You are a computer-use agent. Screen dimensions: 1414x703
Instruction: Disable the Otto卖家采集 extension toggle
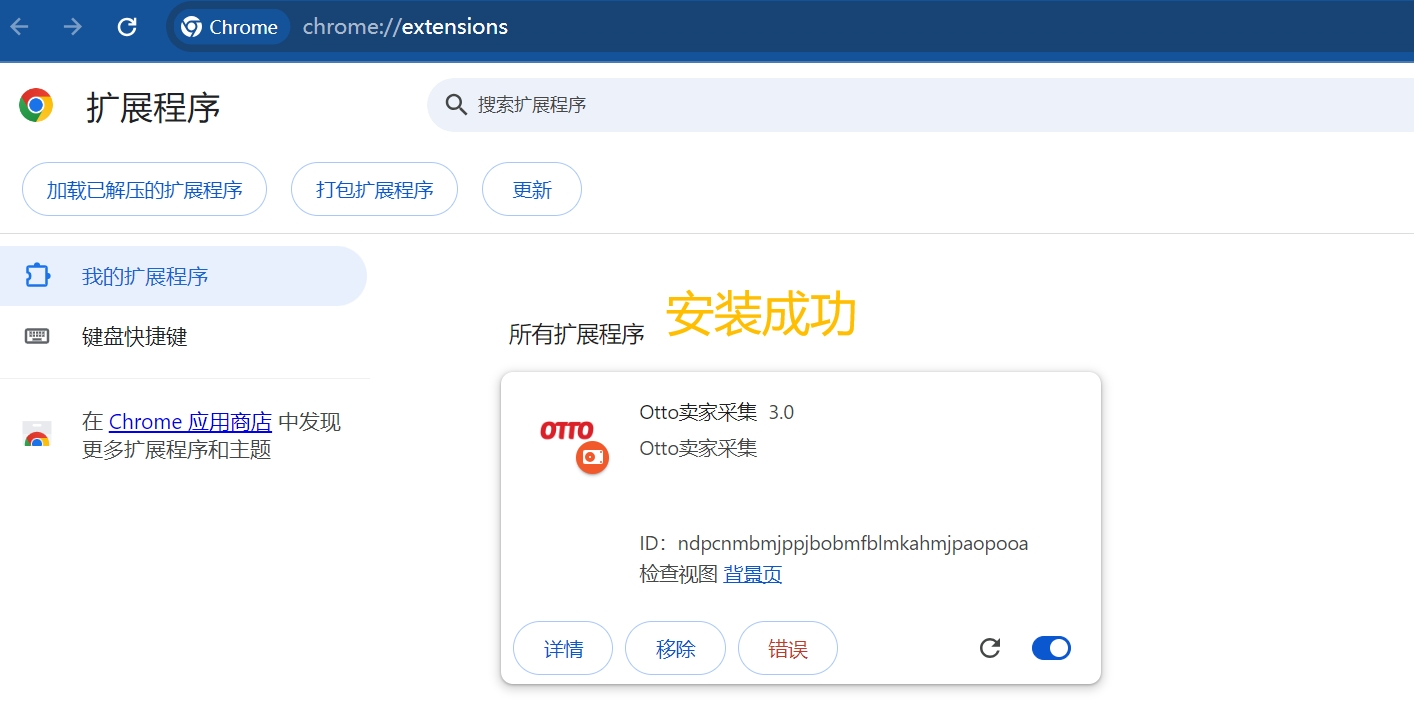coord(1051,648)
